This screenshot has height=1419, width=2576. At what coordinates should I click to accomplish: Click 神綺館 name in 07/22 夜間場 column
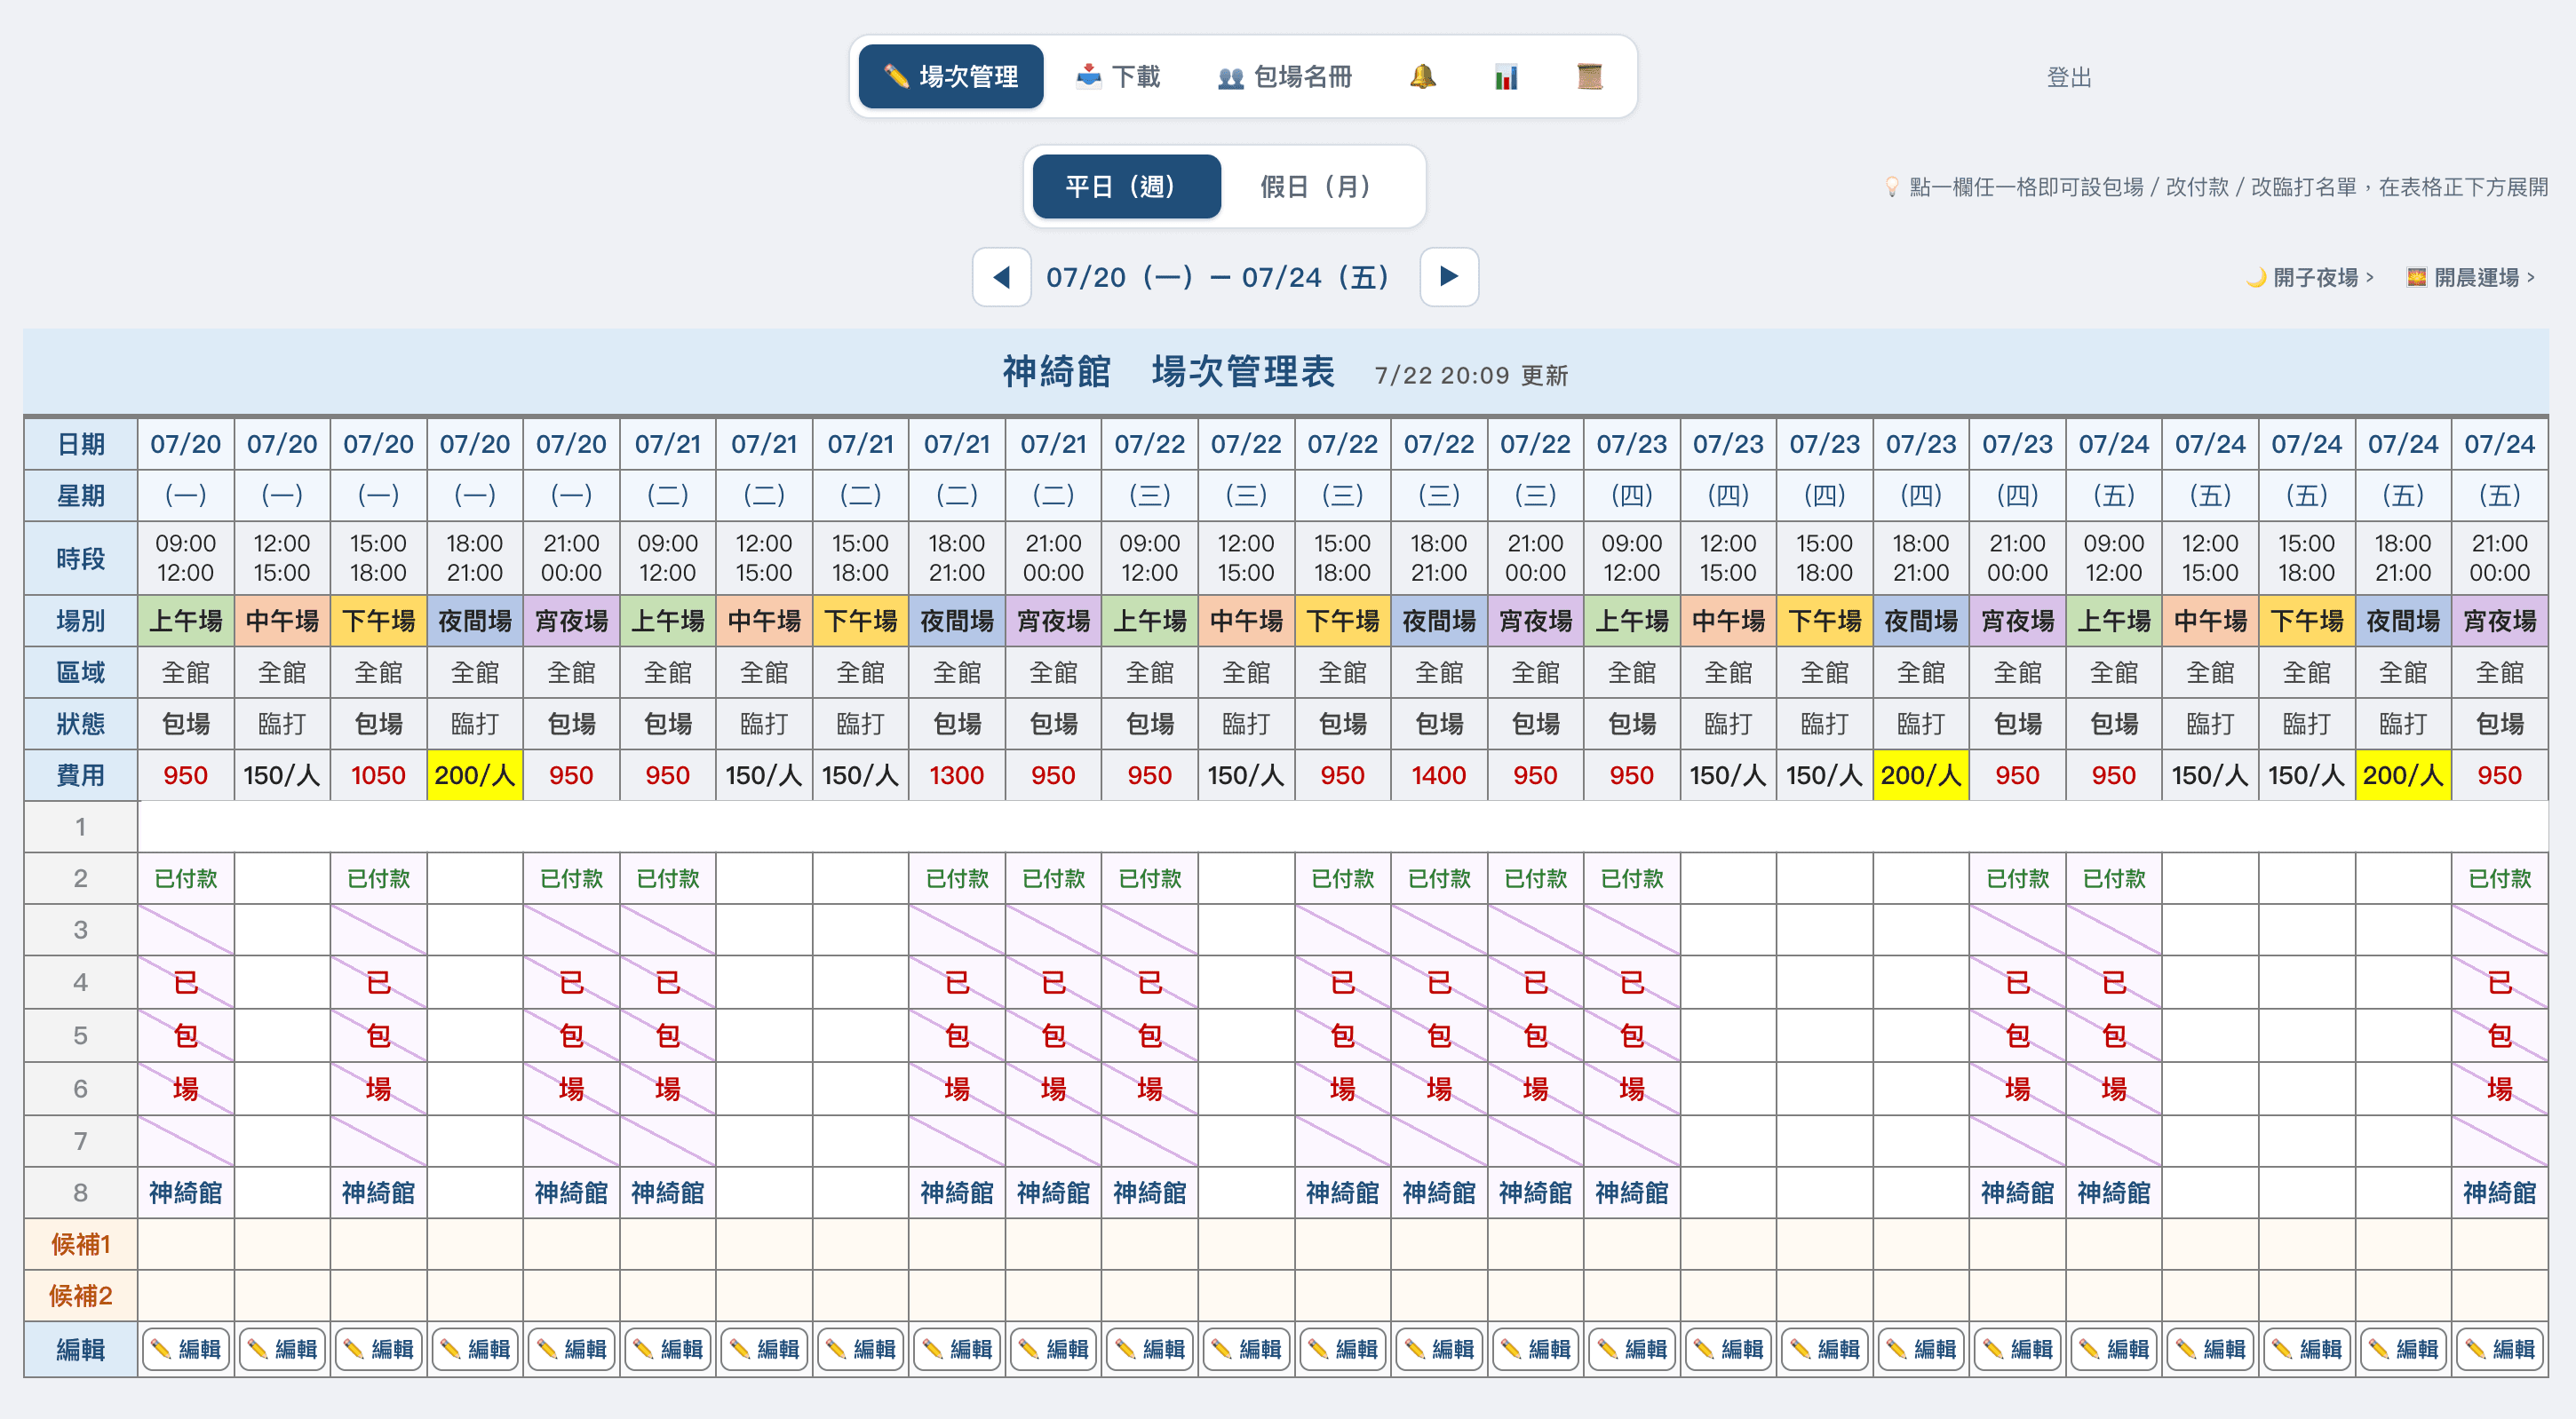pyautogui.click(x=1439, y=1192)
